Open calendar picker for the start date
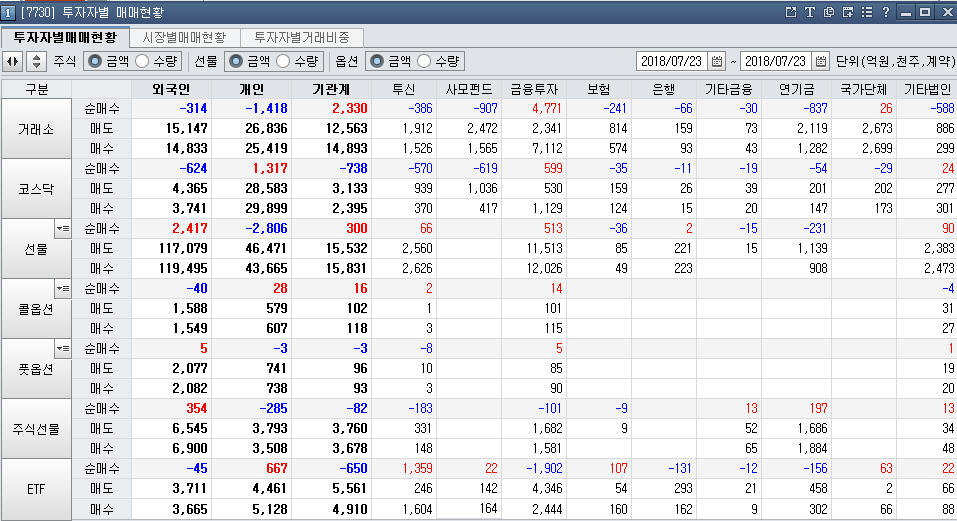Screen dimensions: 957x521 717,61
